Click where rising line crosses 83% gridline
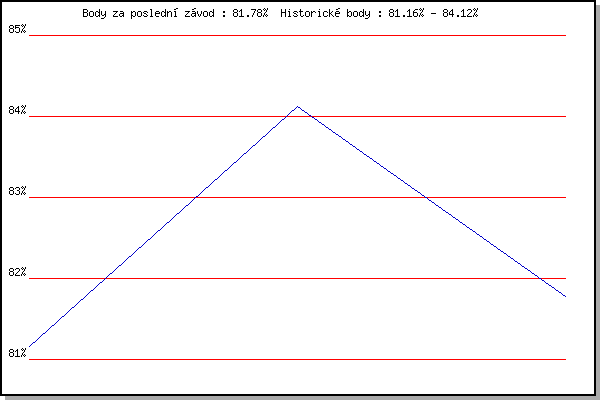 pyautogui.click(x=195, y=197)
